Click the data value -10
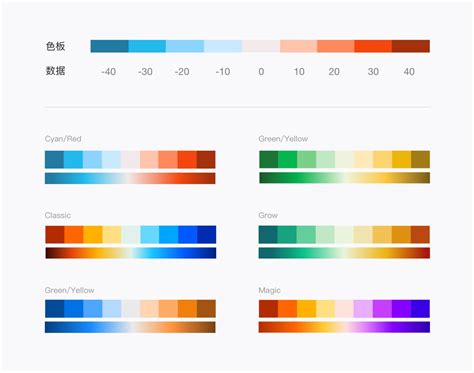474x373 pixels. (x=223, y=72)
